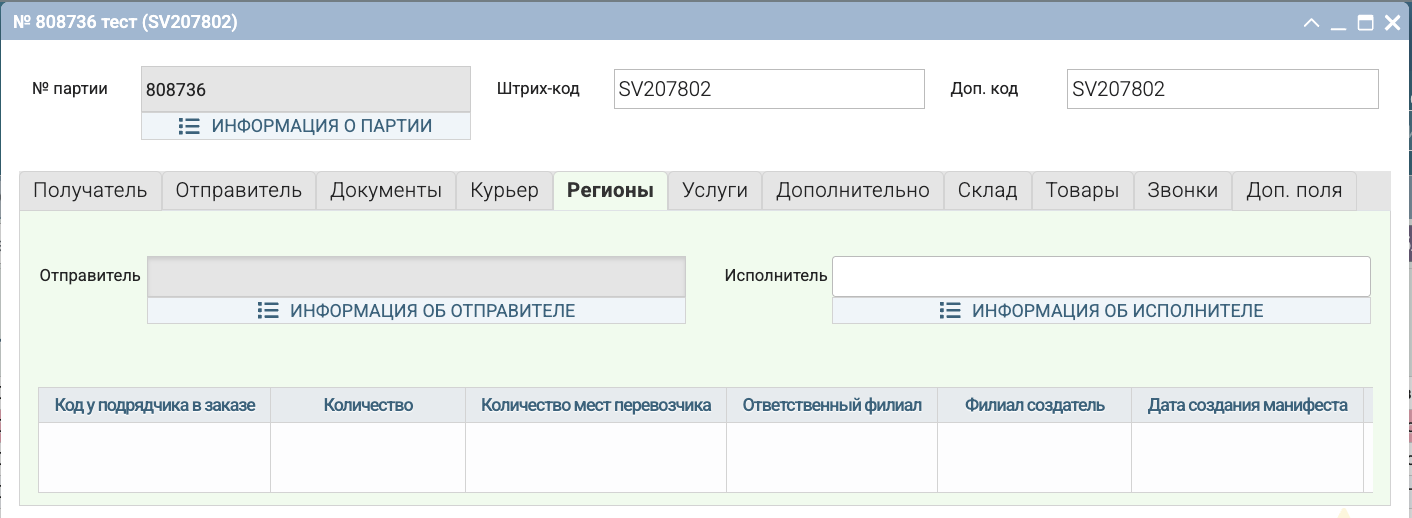The width and height of the screenshot is (1412, 518).
Task: Close the № 808736 тест window
Action: 1391,22
